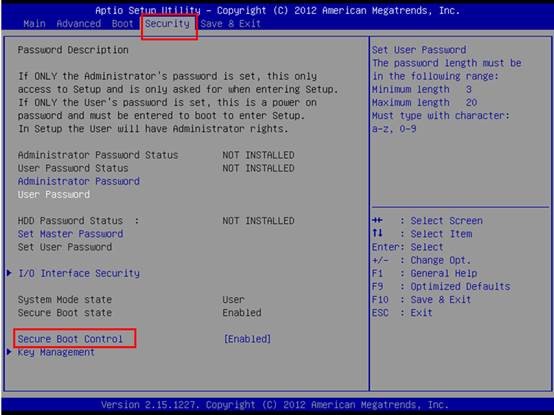Click Administrator Password Status label
This screenshot has height=415, width=554.
[98, 155]
